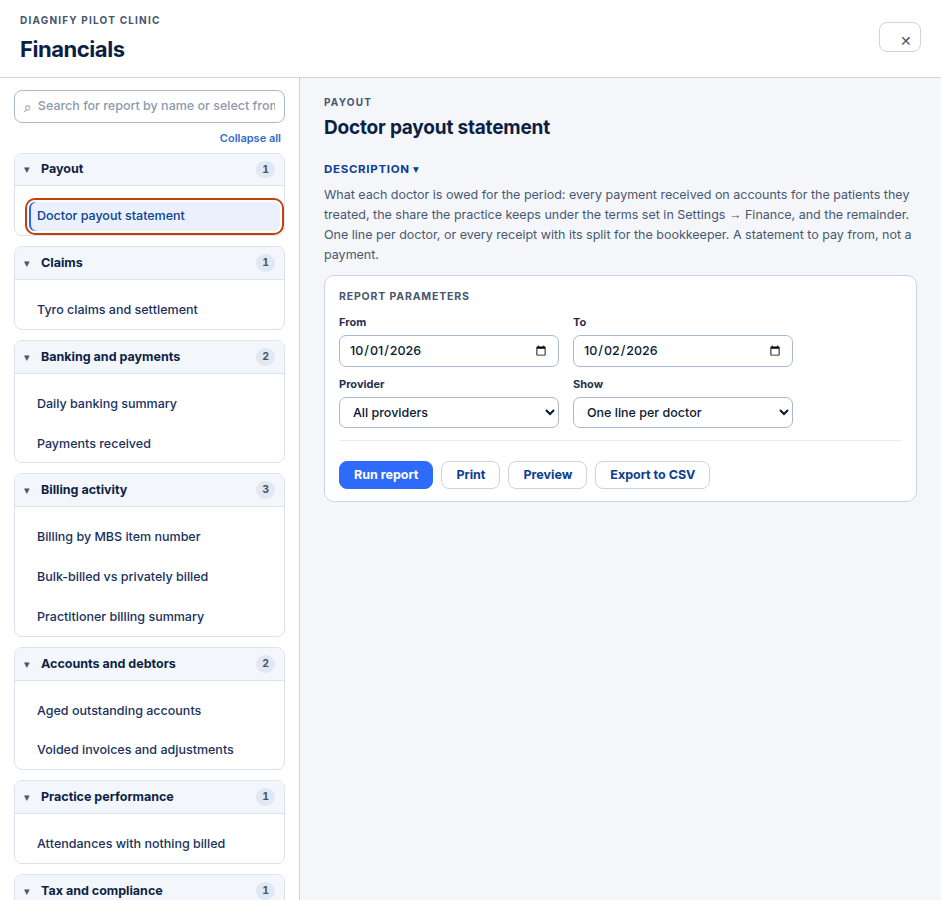Image resolution: width=941 pixels, height=900 pixels.
Task: Open Bulk-billed vs privately billed report
Action: click(154, 577)
